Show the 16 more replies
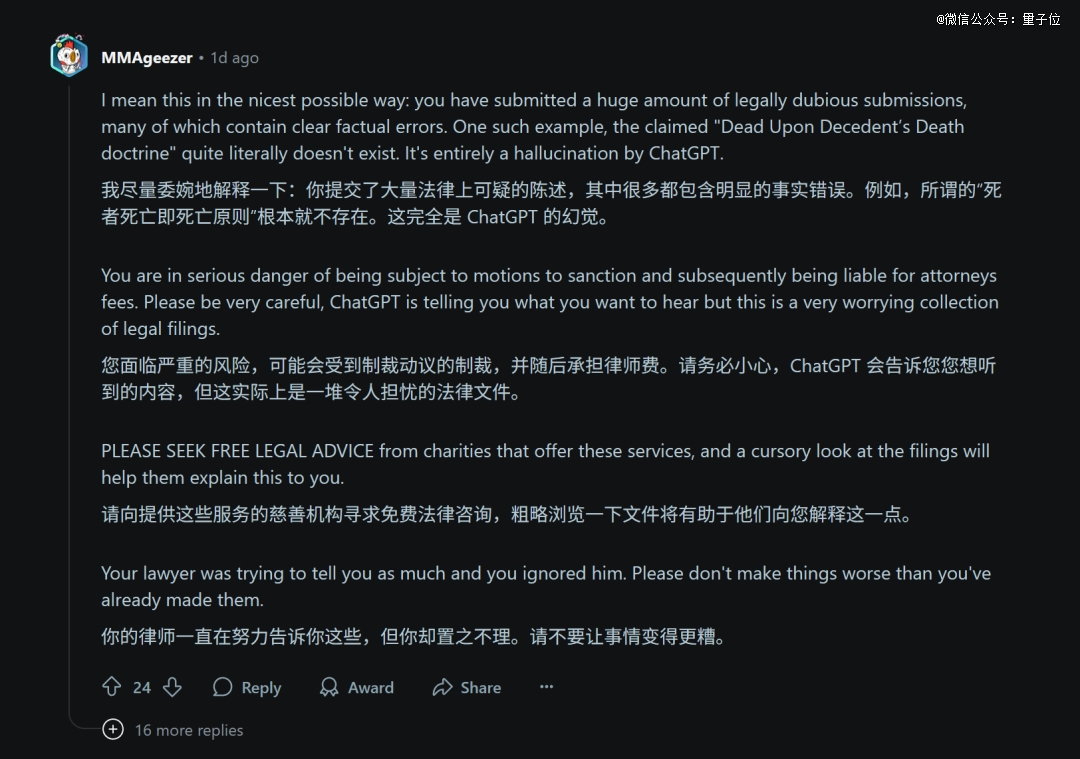Image resolution: width=1080 pixels, height=759 pixels. [189, 730]
